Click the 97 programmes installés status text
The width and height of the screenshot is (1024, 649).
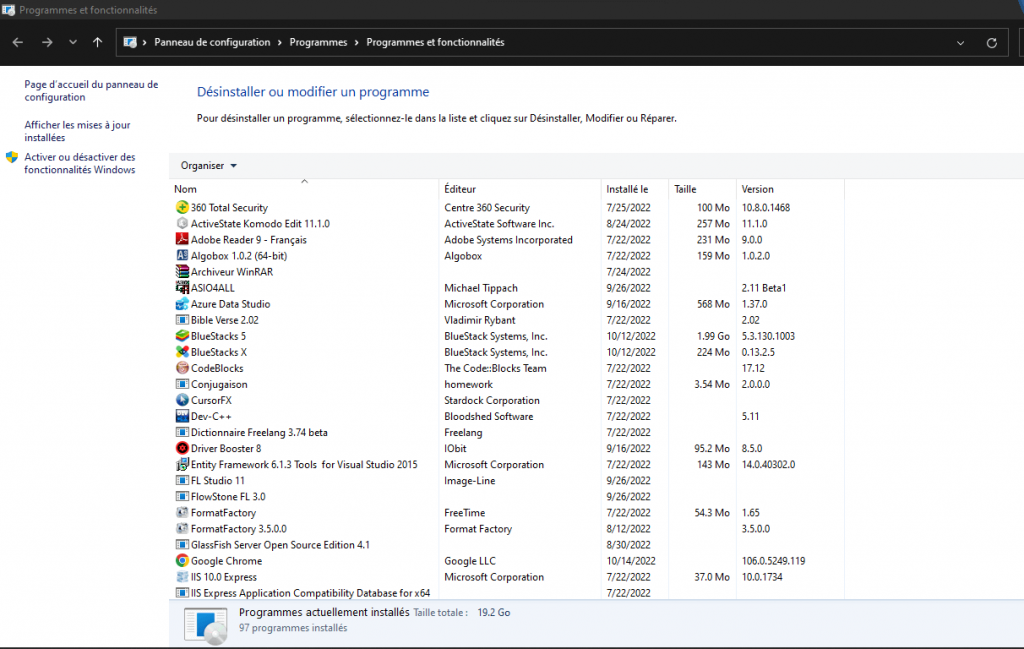pyautogui.click(x=293, y=628)
